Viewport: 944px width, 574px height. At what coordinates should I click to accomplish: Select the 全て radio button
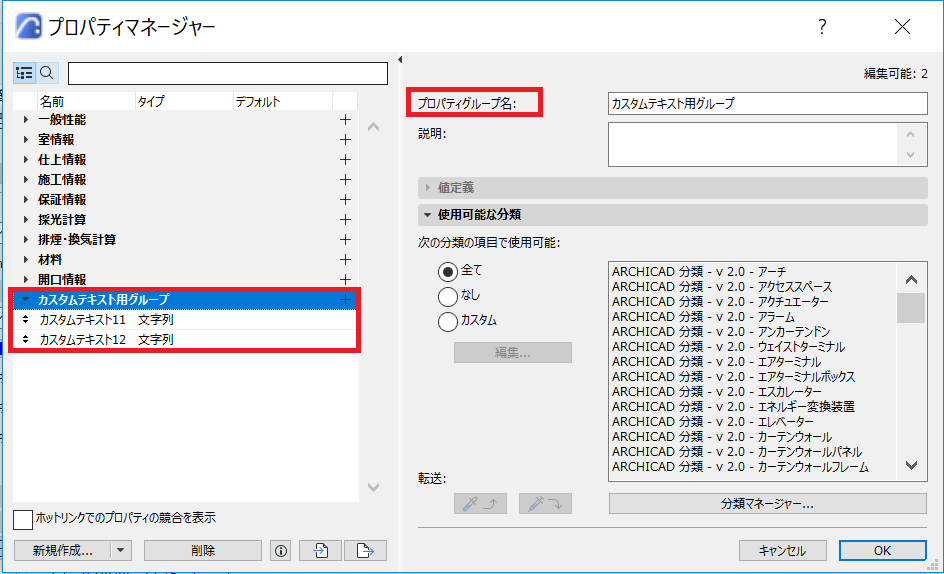(448, 271)
